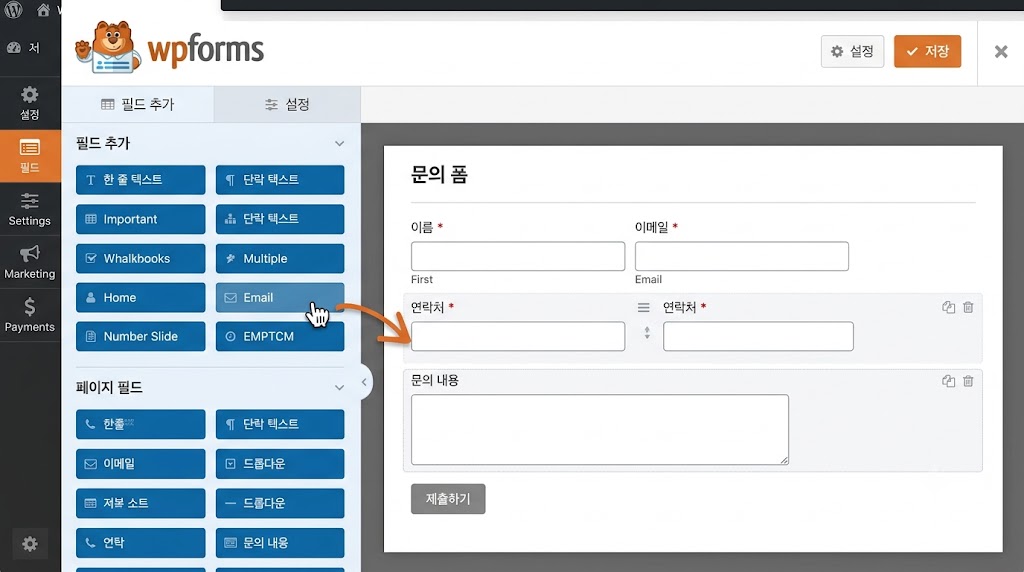Image resolution: width=1024 pixels, height=572 pixels.
Task: Click the WordPress logo icon
Action: tap(14, 9)
